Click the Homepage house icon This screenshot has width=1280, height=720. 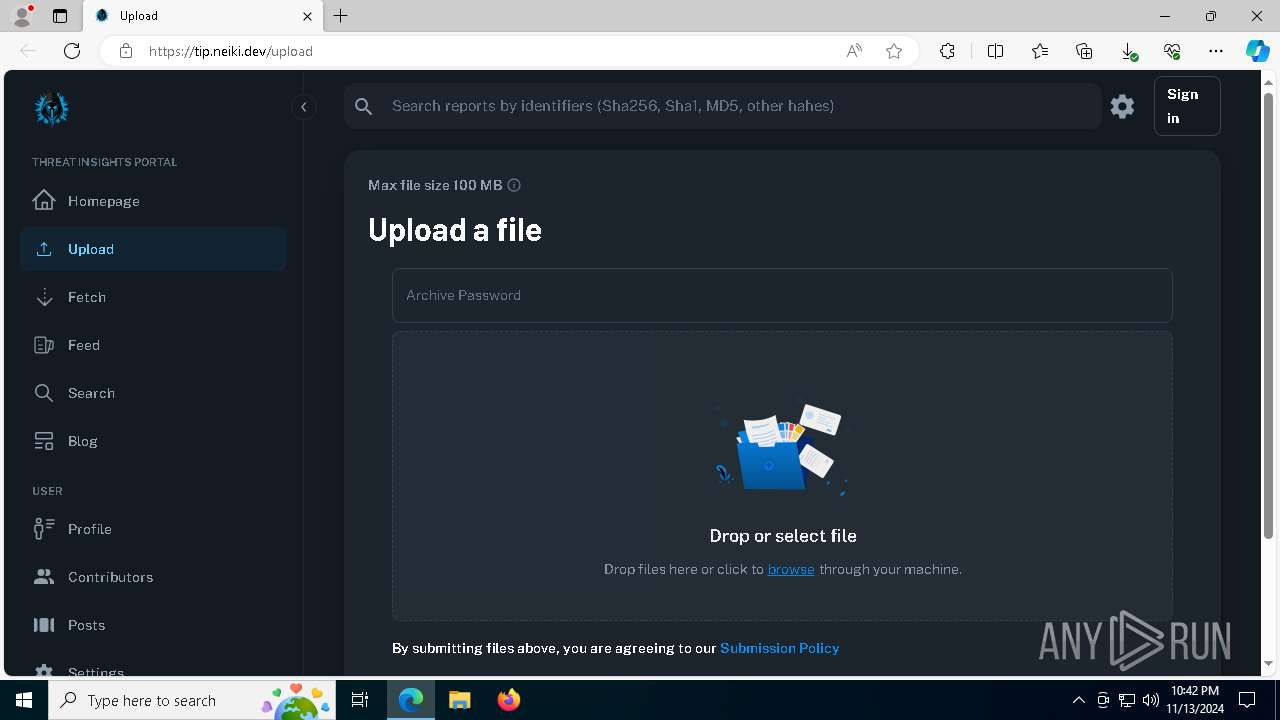(44, 200)
